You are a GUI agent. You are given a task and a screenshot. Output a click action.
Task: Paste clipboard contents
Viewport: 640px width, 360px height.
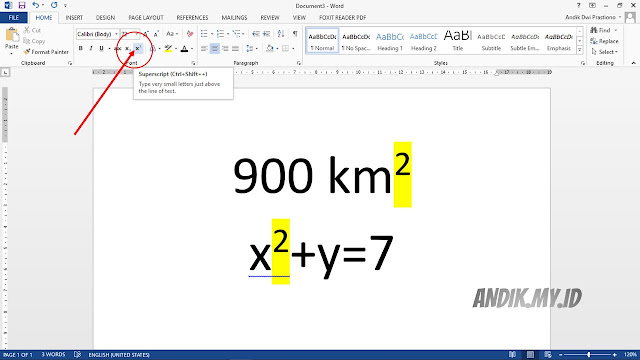click(12, 41)
